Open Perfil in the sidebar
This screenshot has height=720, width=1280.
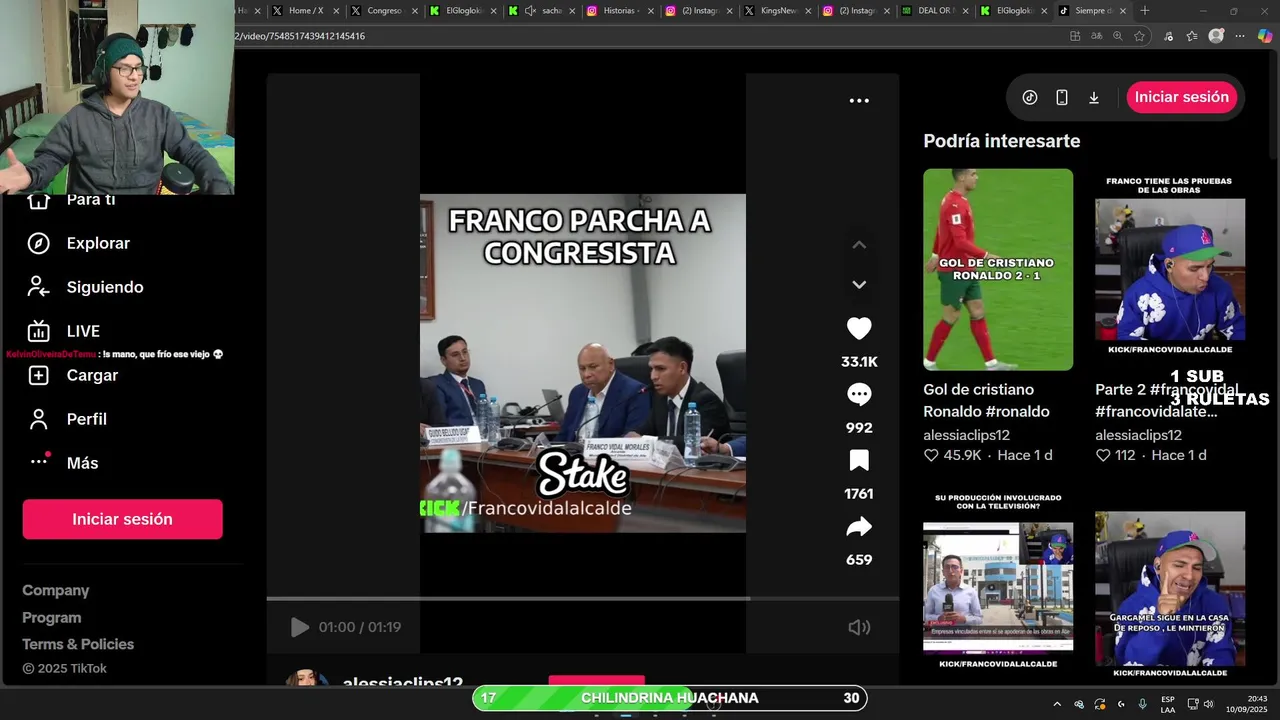pyautogui.click(x=68, y=419)
